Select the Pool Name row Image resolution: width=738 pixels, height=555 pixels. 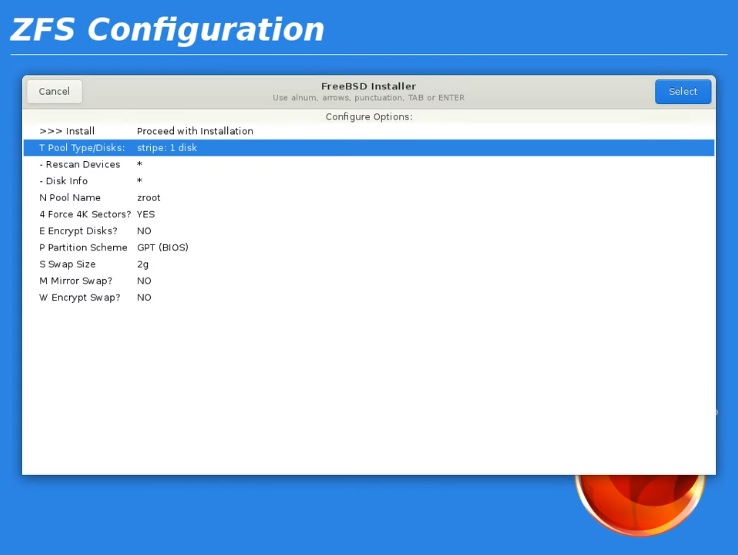click(70, 198)
